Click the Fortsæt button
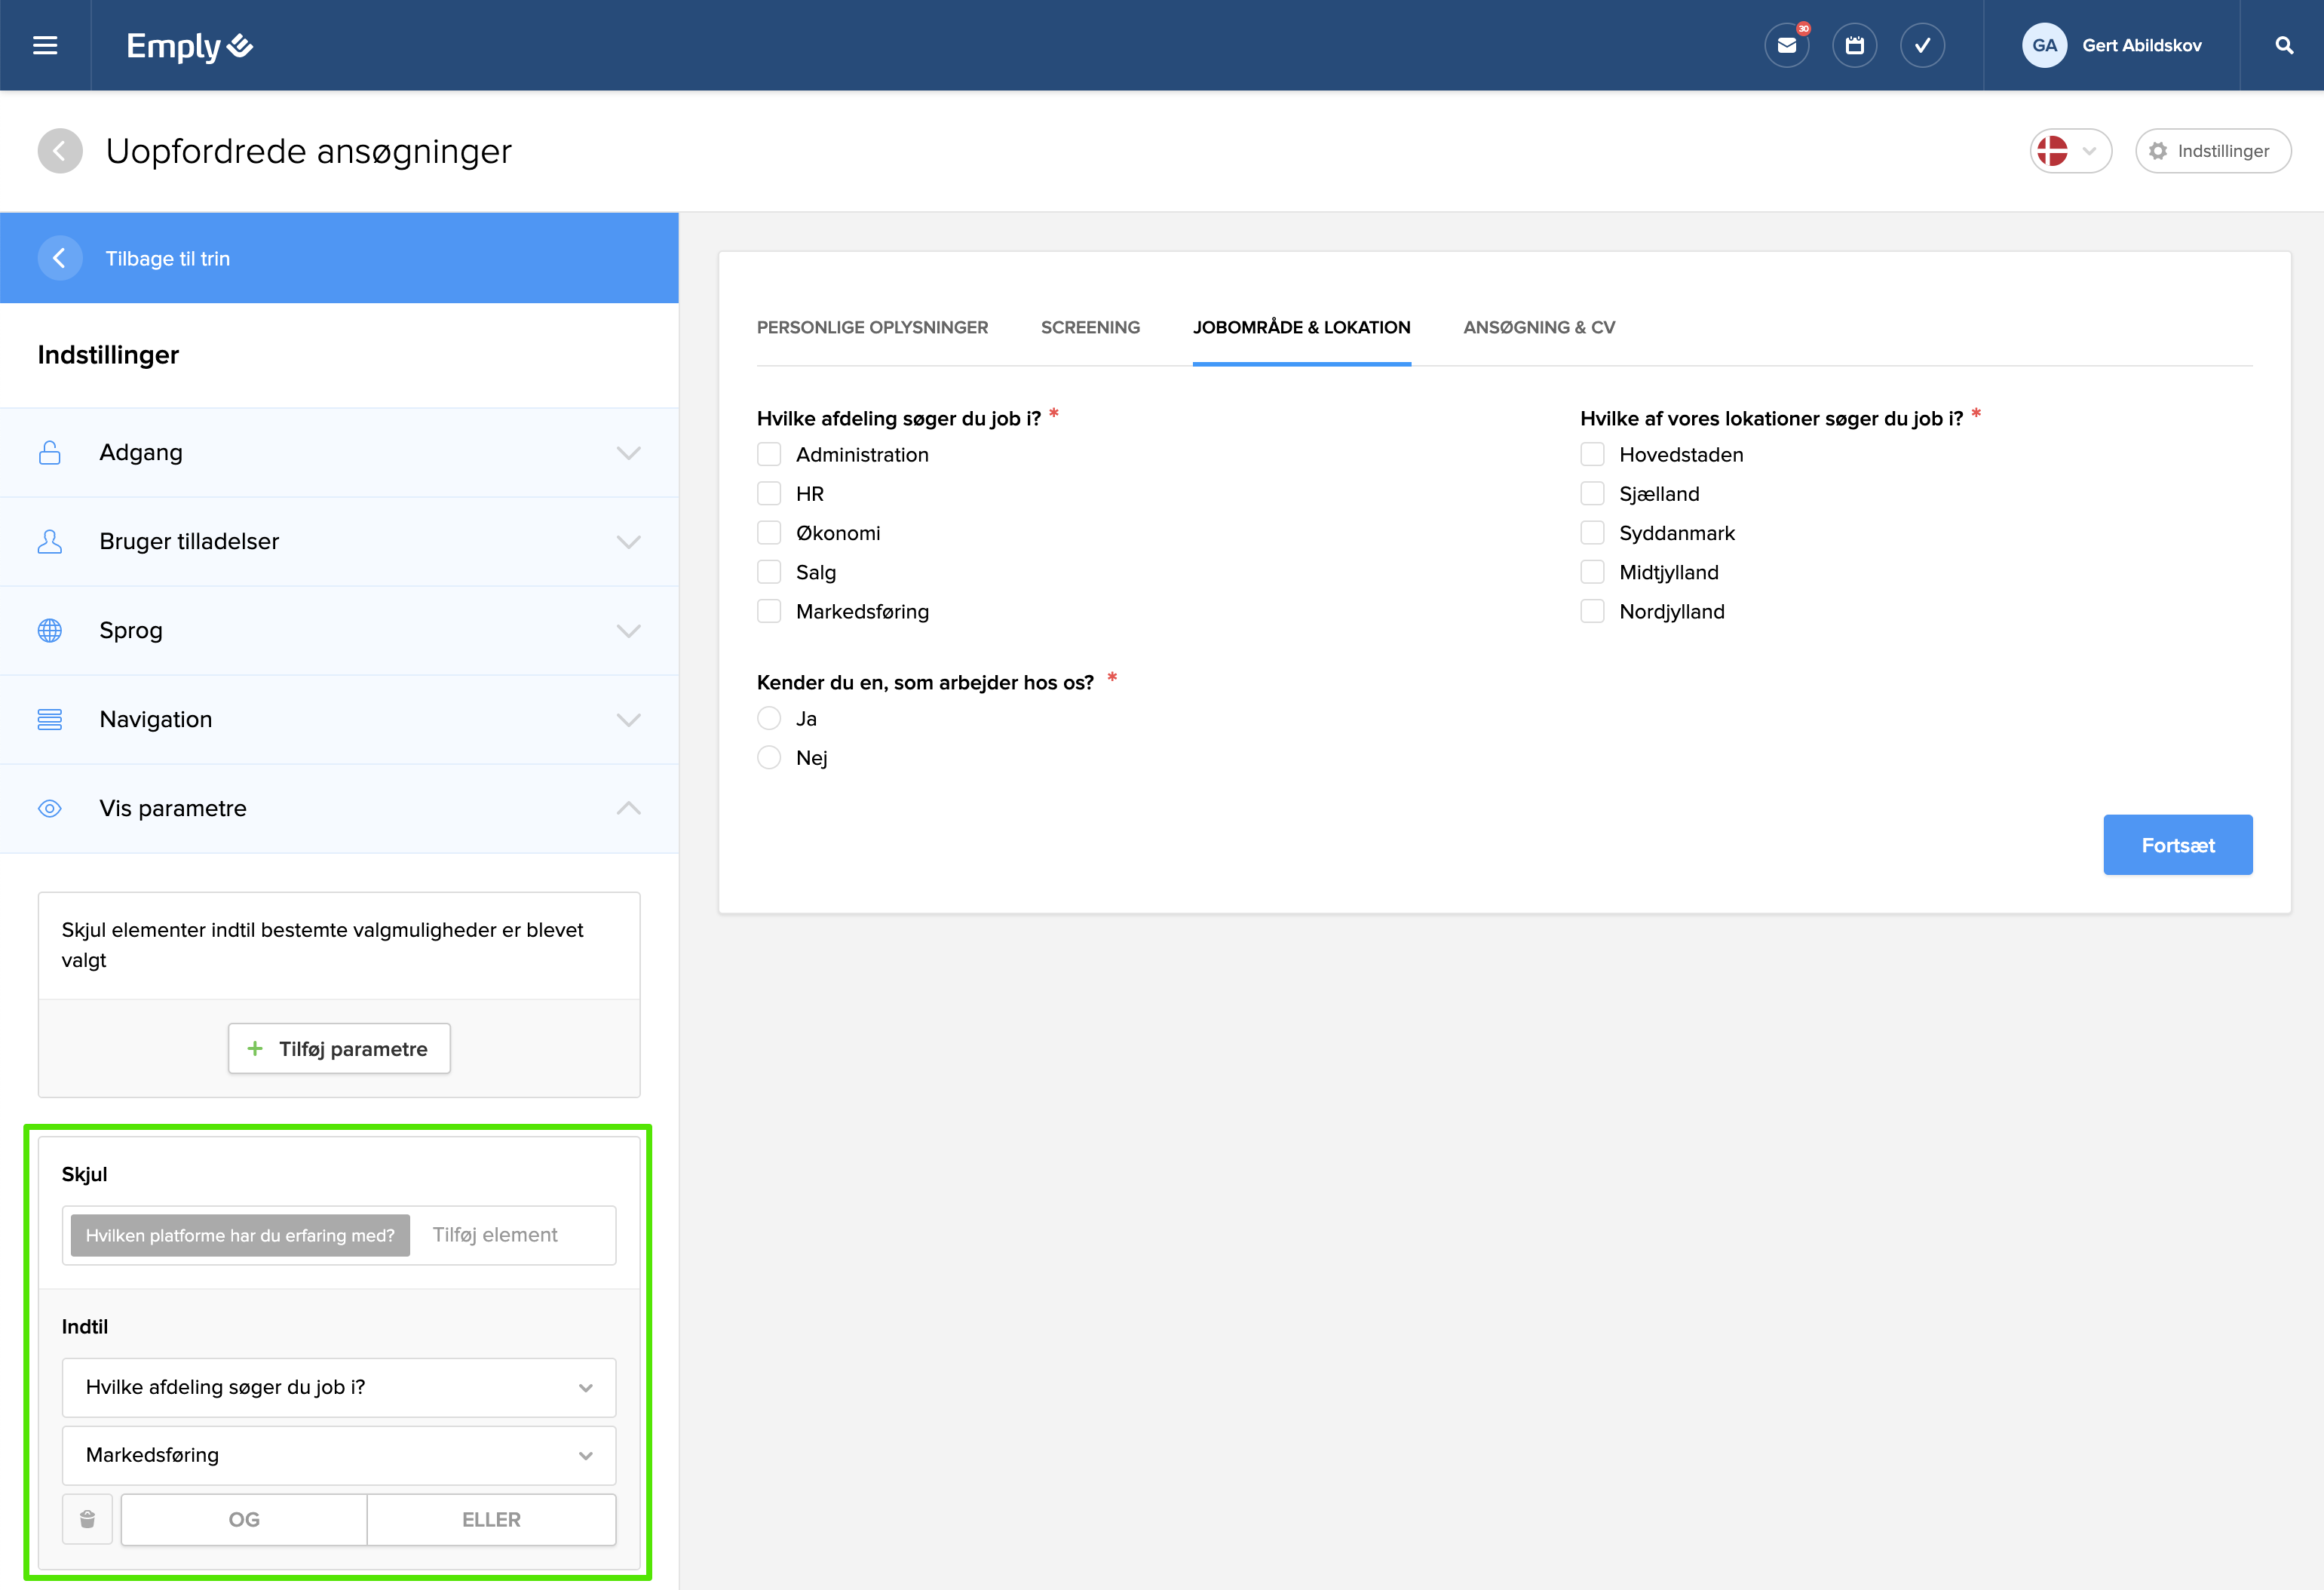 pos(2177,845)
